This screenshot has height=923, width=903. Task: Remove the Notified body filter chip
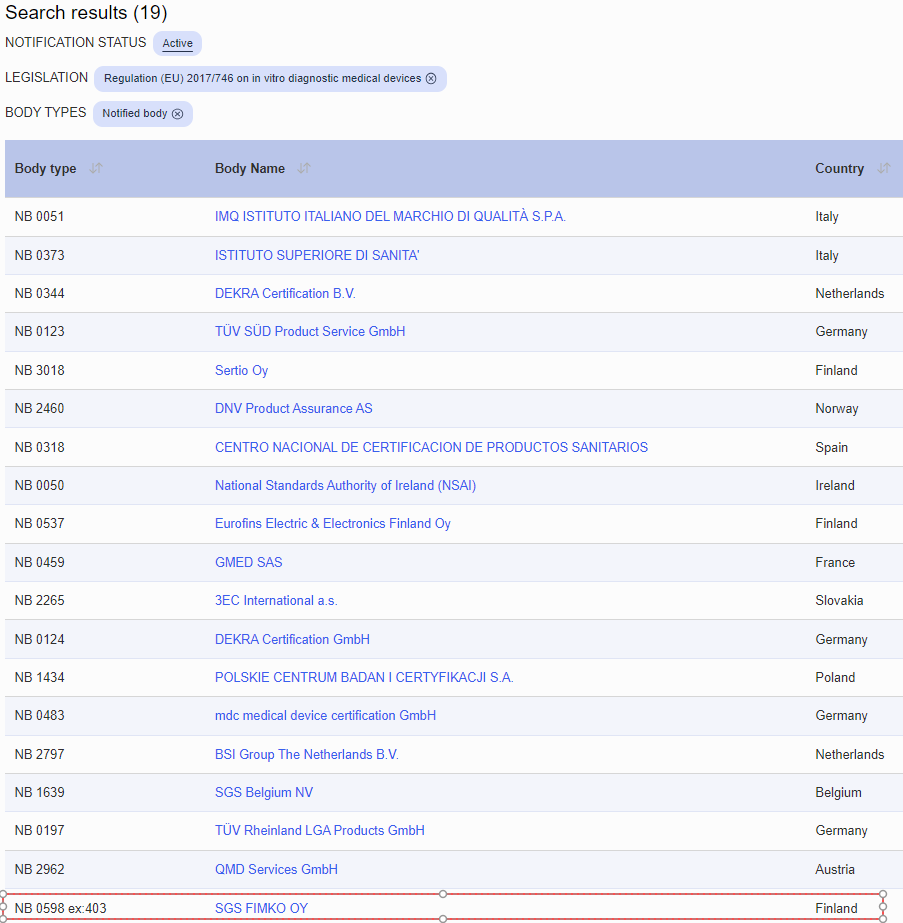(x=177, y=114)
